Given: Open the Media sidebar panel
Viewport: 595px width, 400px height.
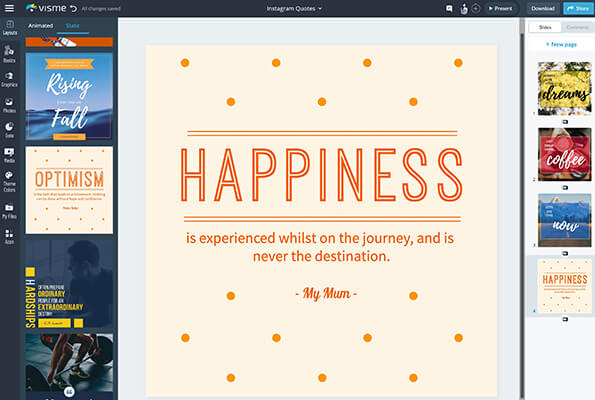Looking at the screenshot, I should [9, 155].
